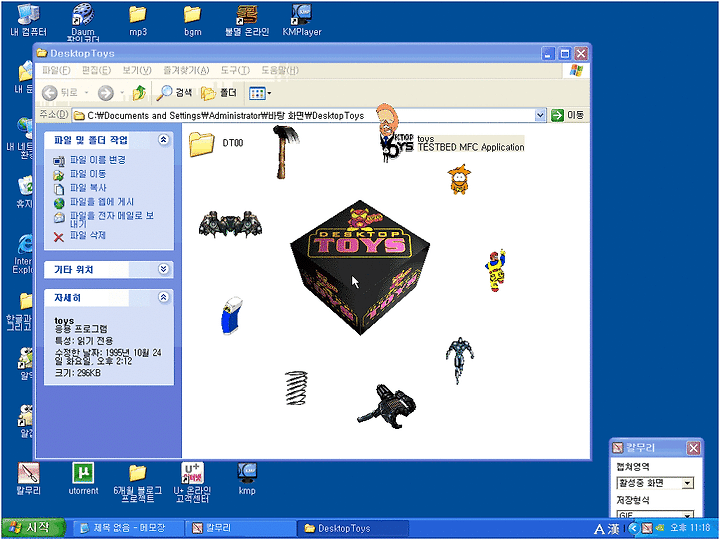Open the 칼무리 desktop icon

coord(28,478)
